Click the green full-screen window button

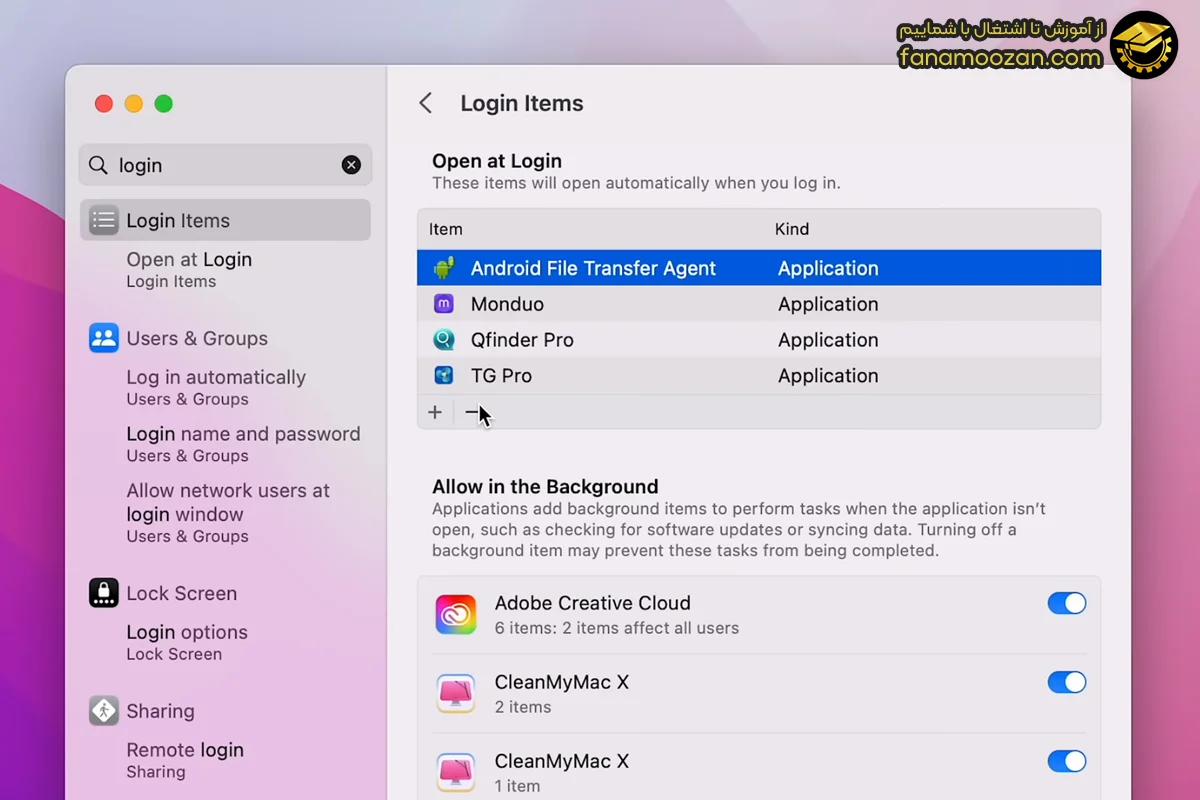tap(164, 104)
